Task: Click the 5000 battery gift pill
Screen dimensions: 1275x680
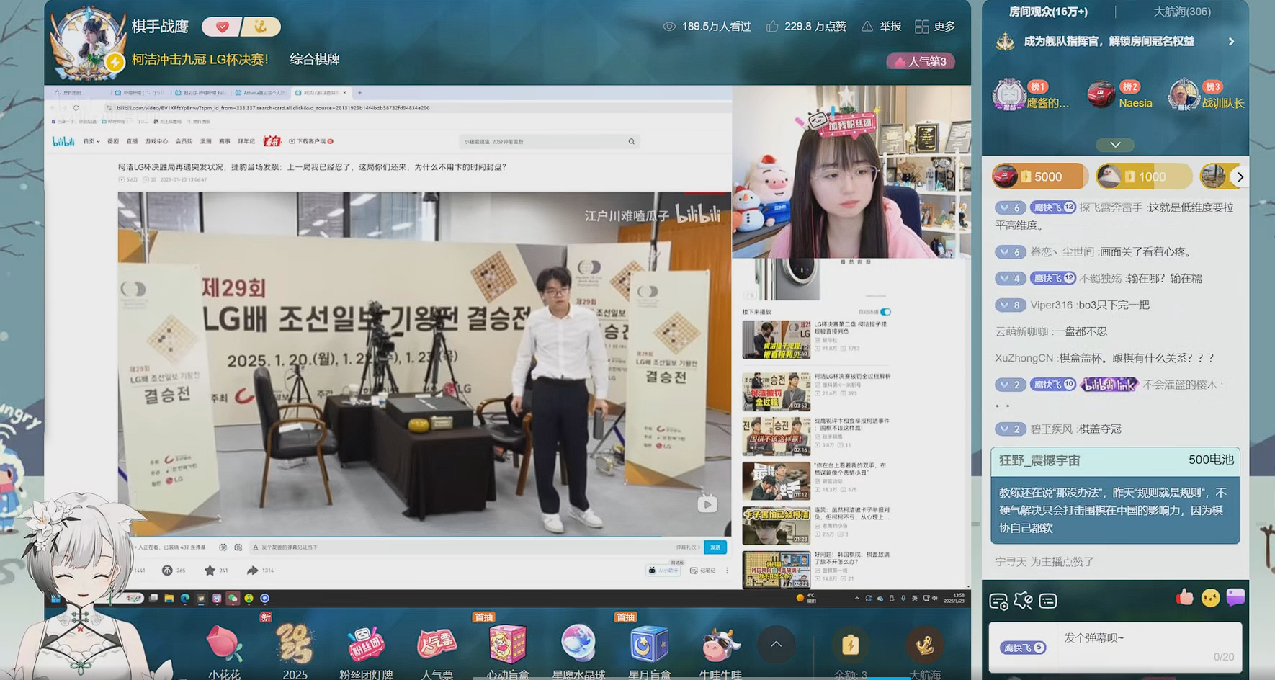Action: pyautogui.click(x=1039, y=176)
